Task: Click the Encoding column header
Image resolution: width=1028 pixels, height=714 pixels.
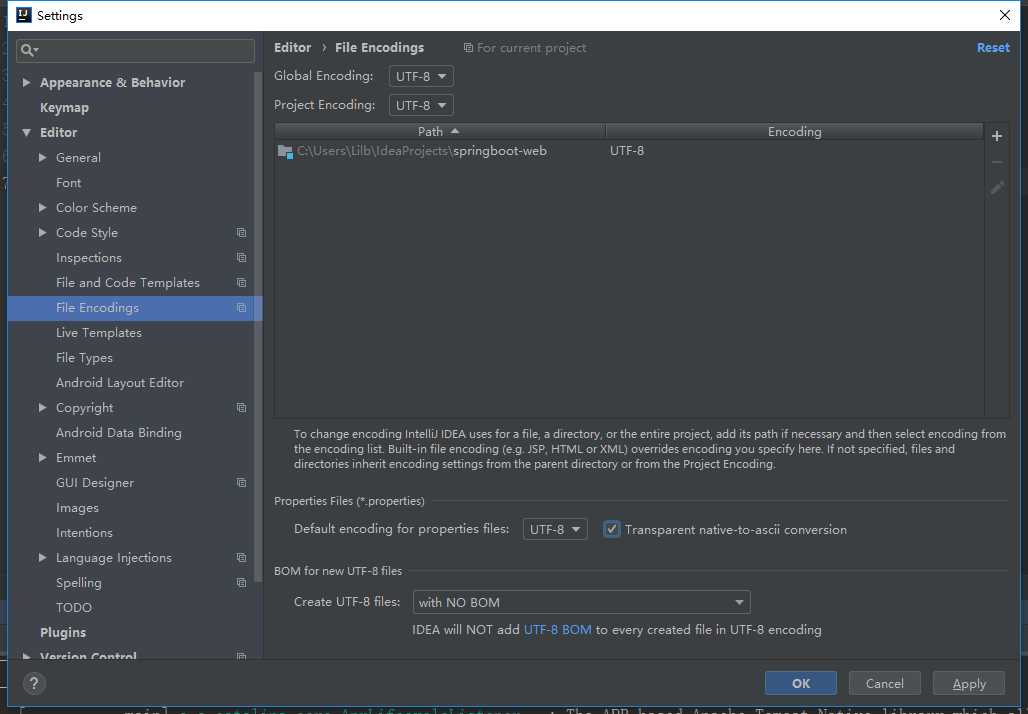Action: 795,132
